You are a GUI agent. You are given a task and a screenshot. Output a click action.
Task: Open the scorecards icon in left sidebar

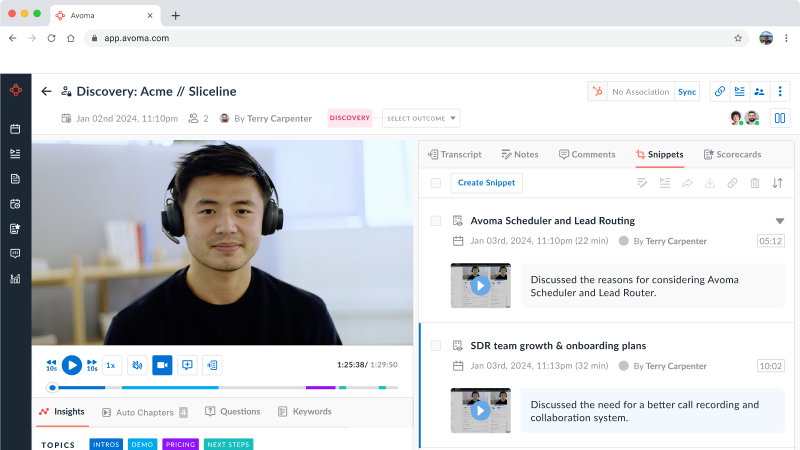[15, 229]
